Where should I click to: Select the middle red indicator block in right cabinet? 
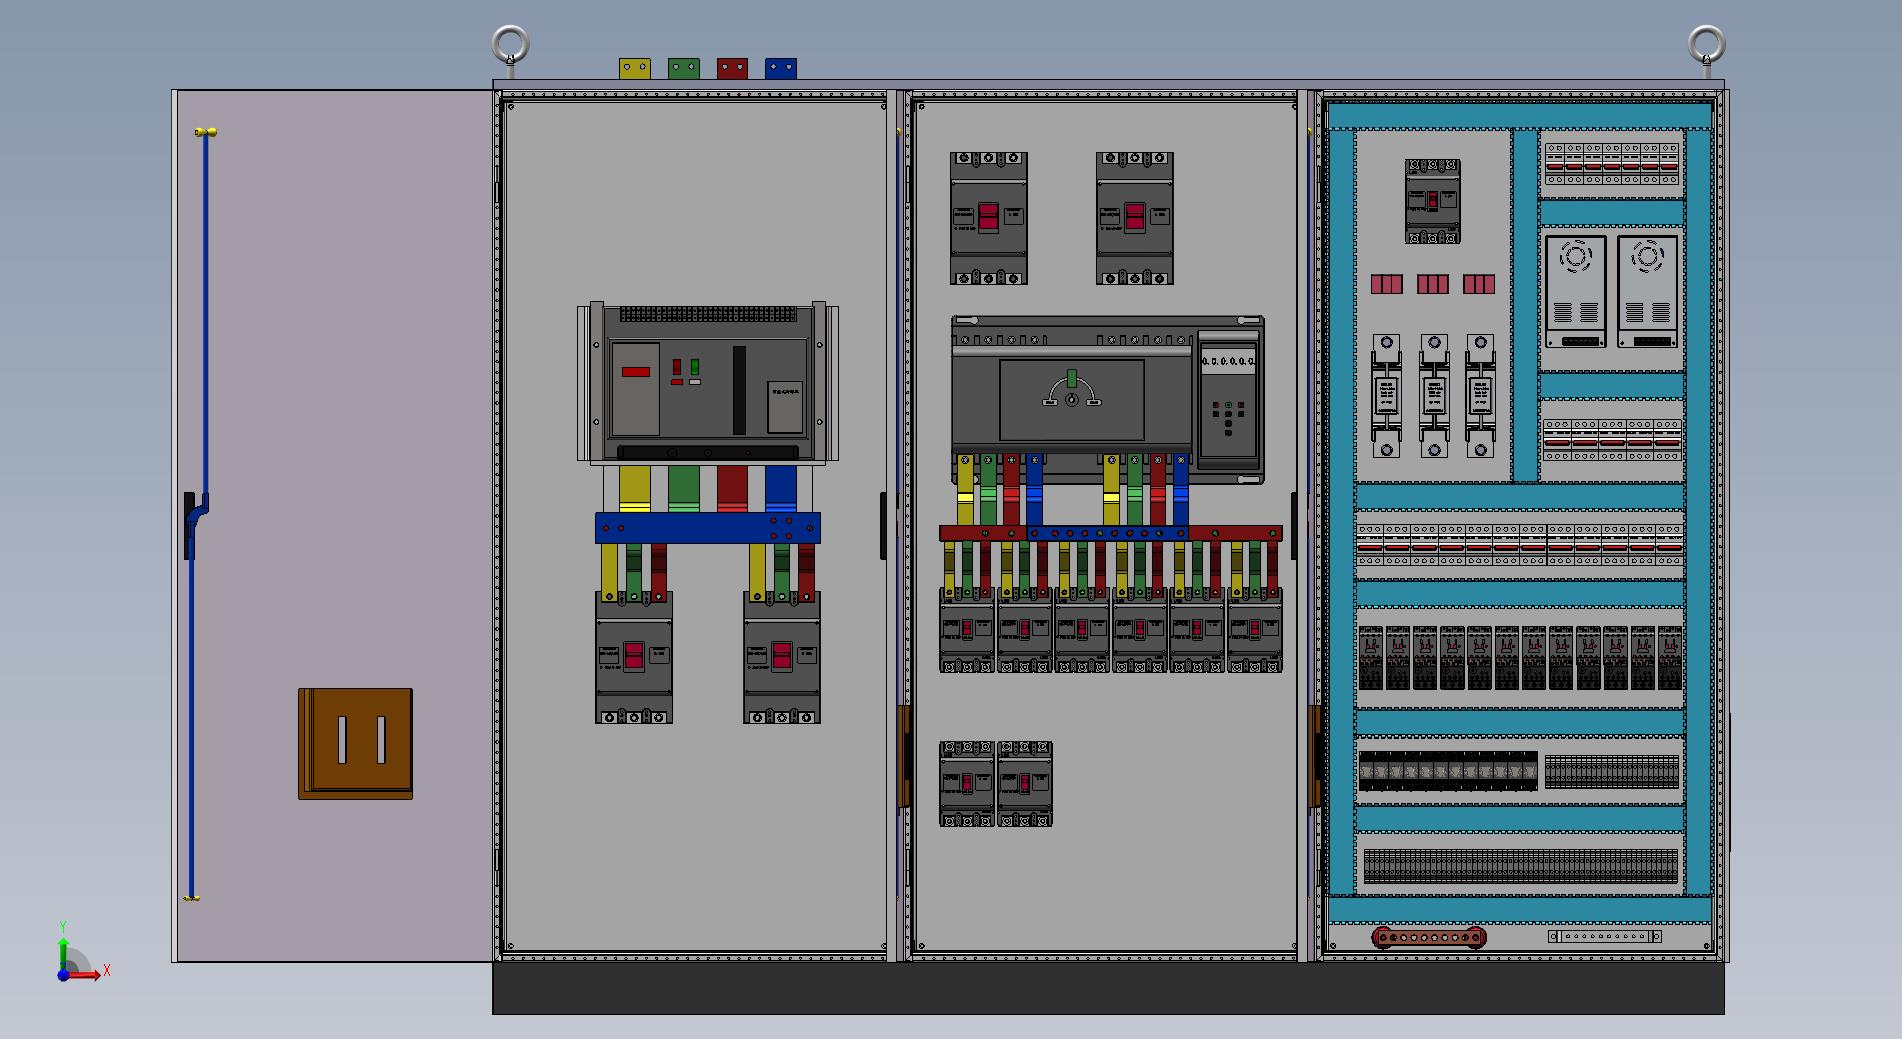1433,284
